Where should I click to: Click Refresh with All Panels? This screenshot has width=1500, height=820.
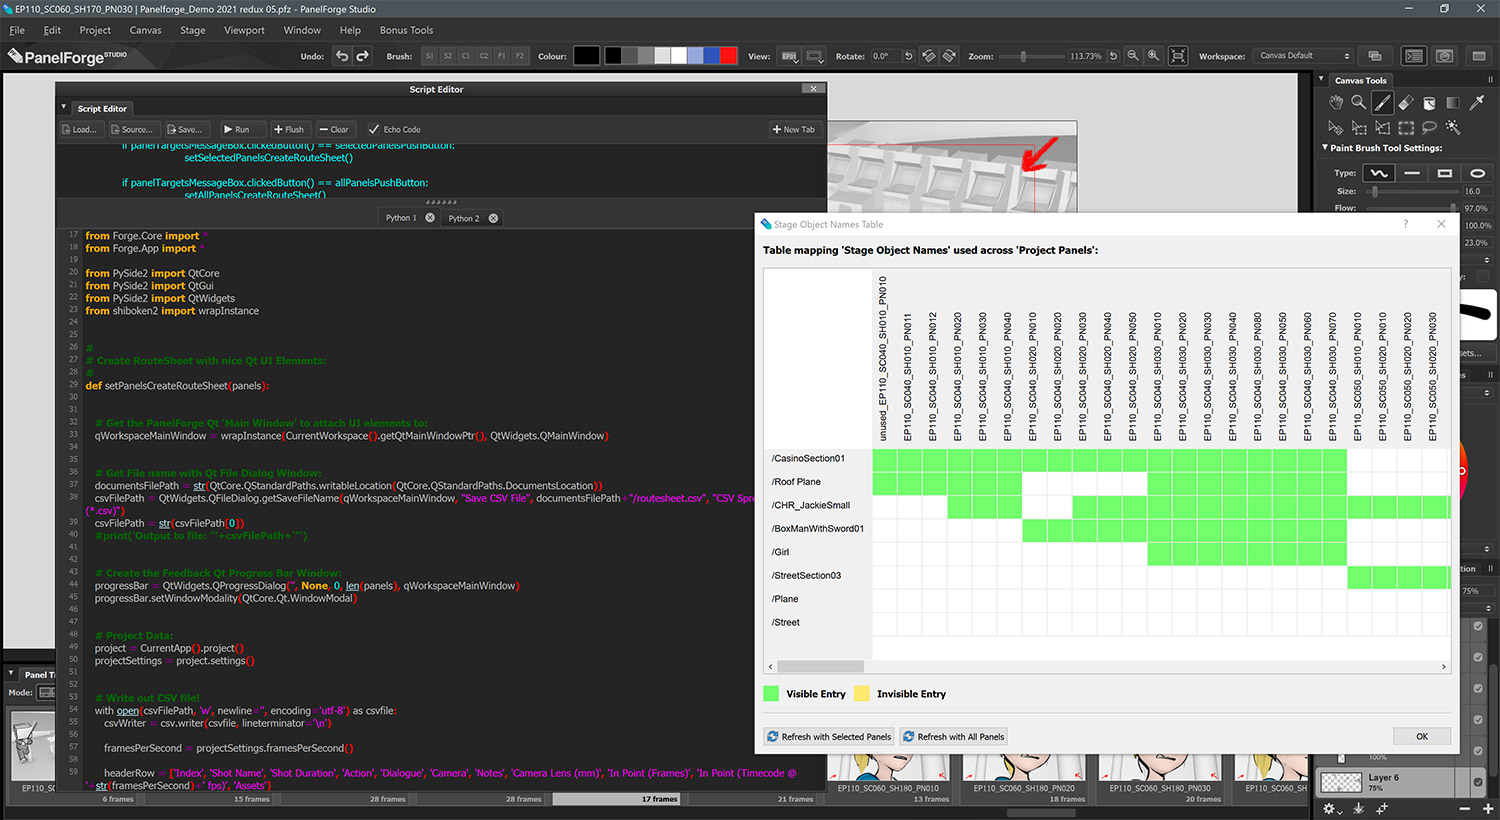coord(954,736)
